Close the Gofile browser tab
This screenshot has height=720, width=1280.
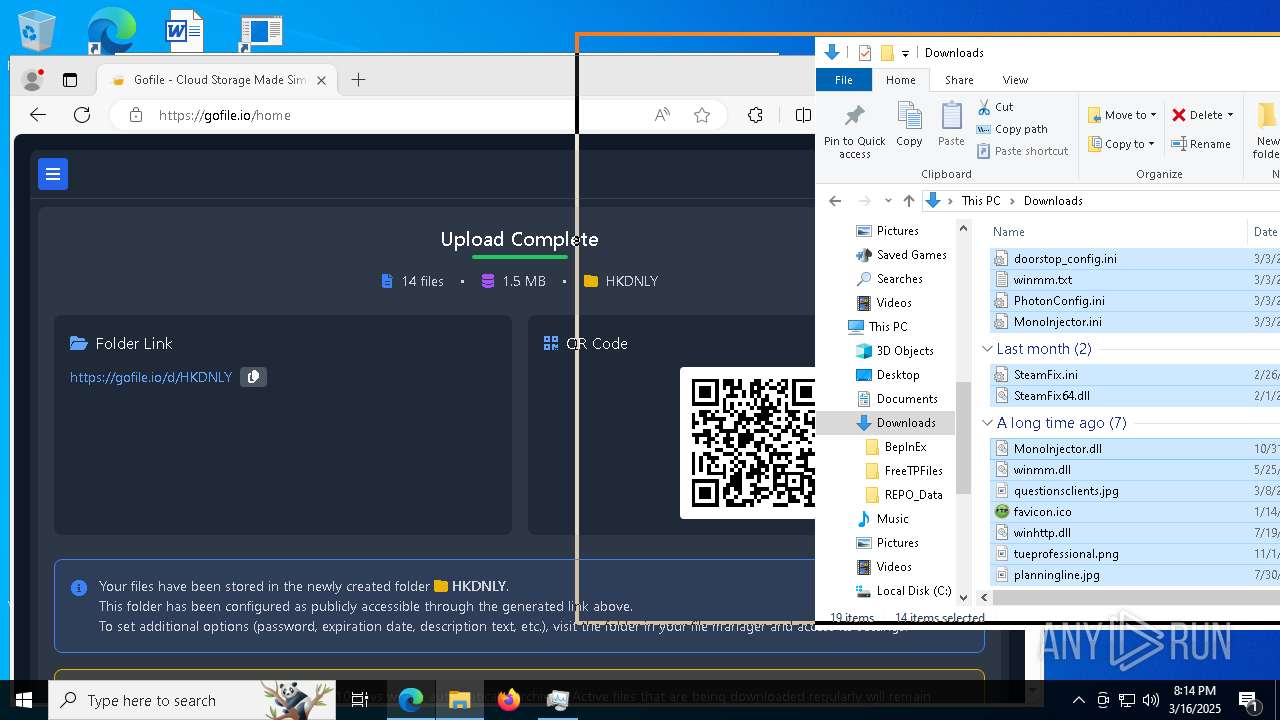(321, 80)
